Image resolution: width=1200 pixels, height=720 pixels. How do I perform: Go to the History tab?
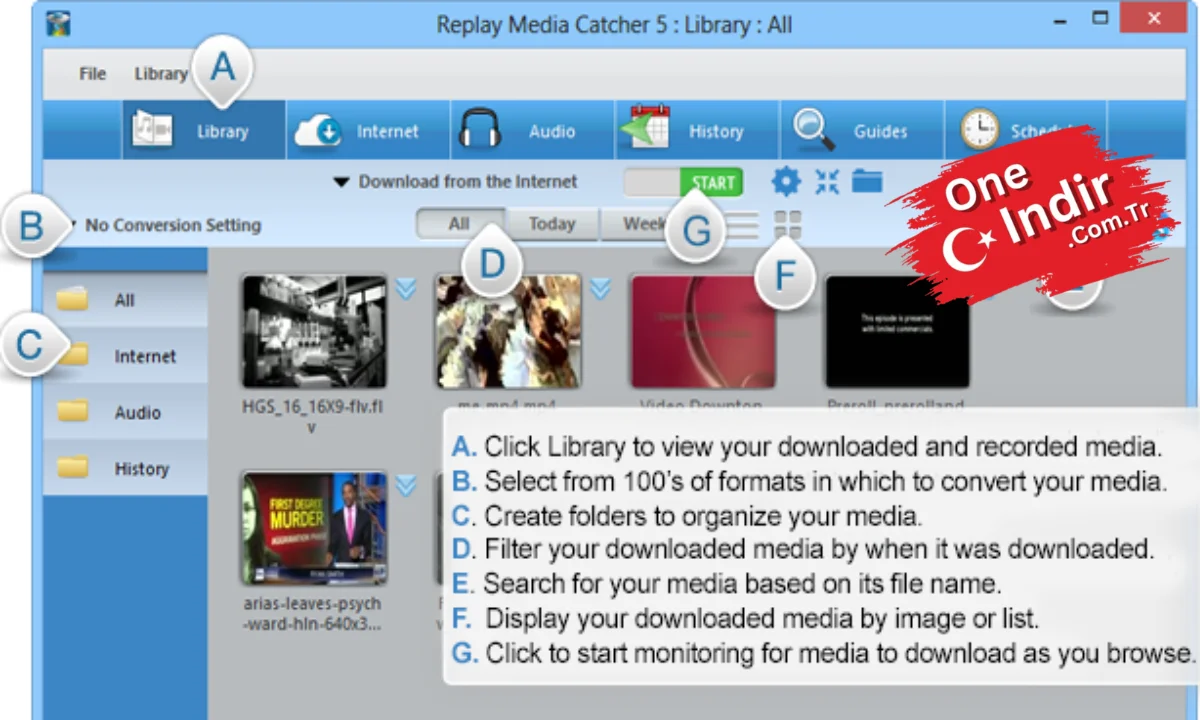[x=696, y=131]
